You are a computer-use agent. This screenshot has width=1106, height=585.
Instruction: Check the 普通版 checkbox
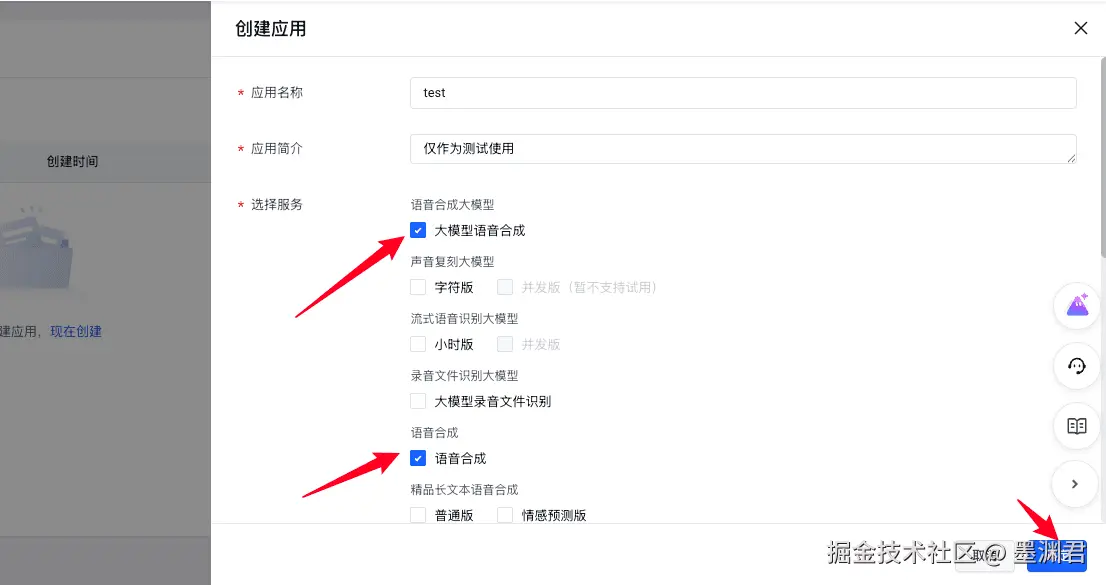[x=418, y=515]
